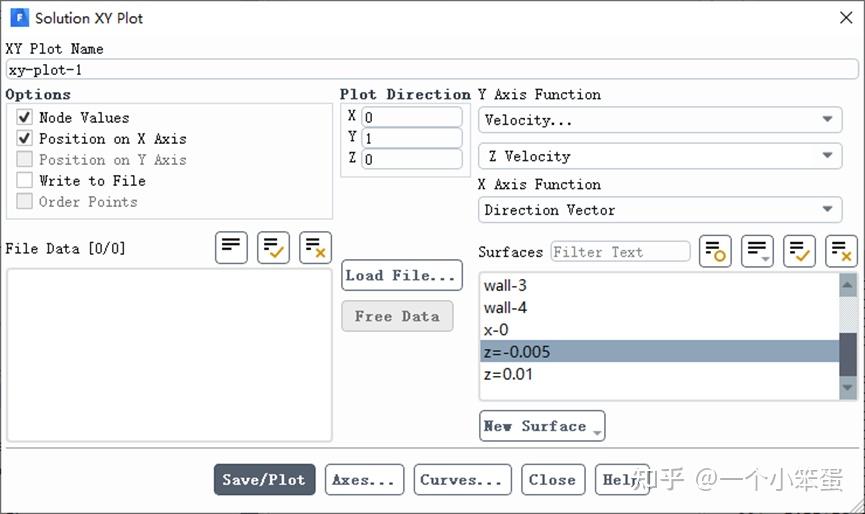Click the XY Plot Name text field
Screen dimensions: 865x514
[x=430, y=70]
